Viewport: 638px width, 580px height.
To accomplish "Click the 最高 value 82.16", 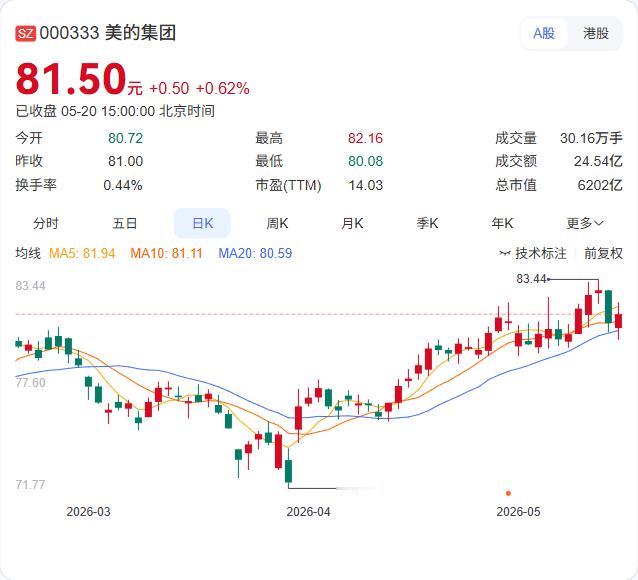I will tap(365, 138).
